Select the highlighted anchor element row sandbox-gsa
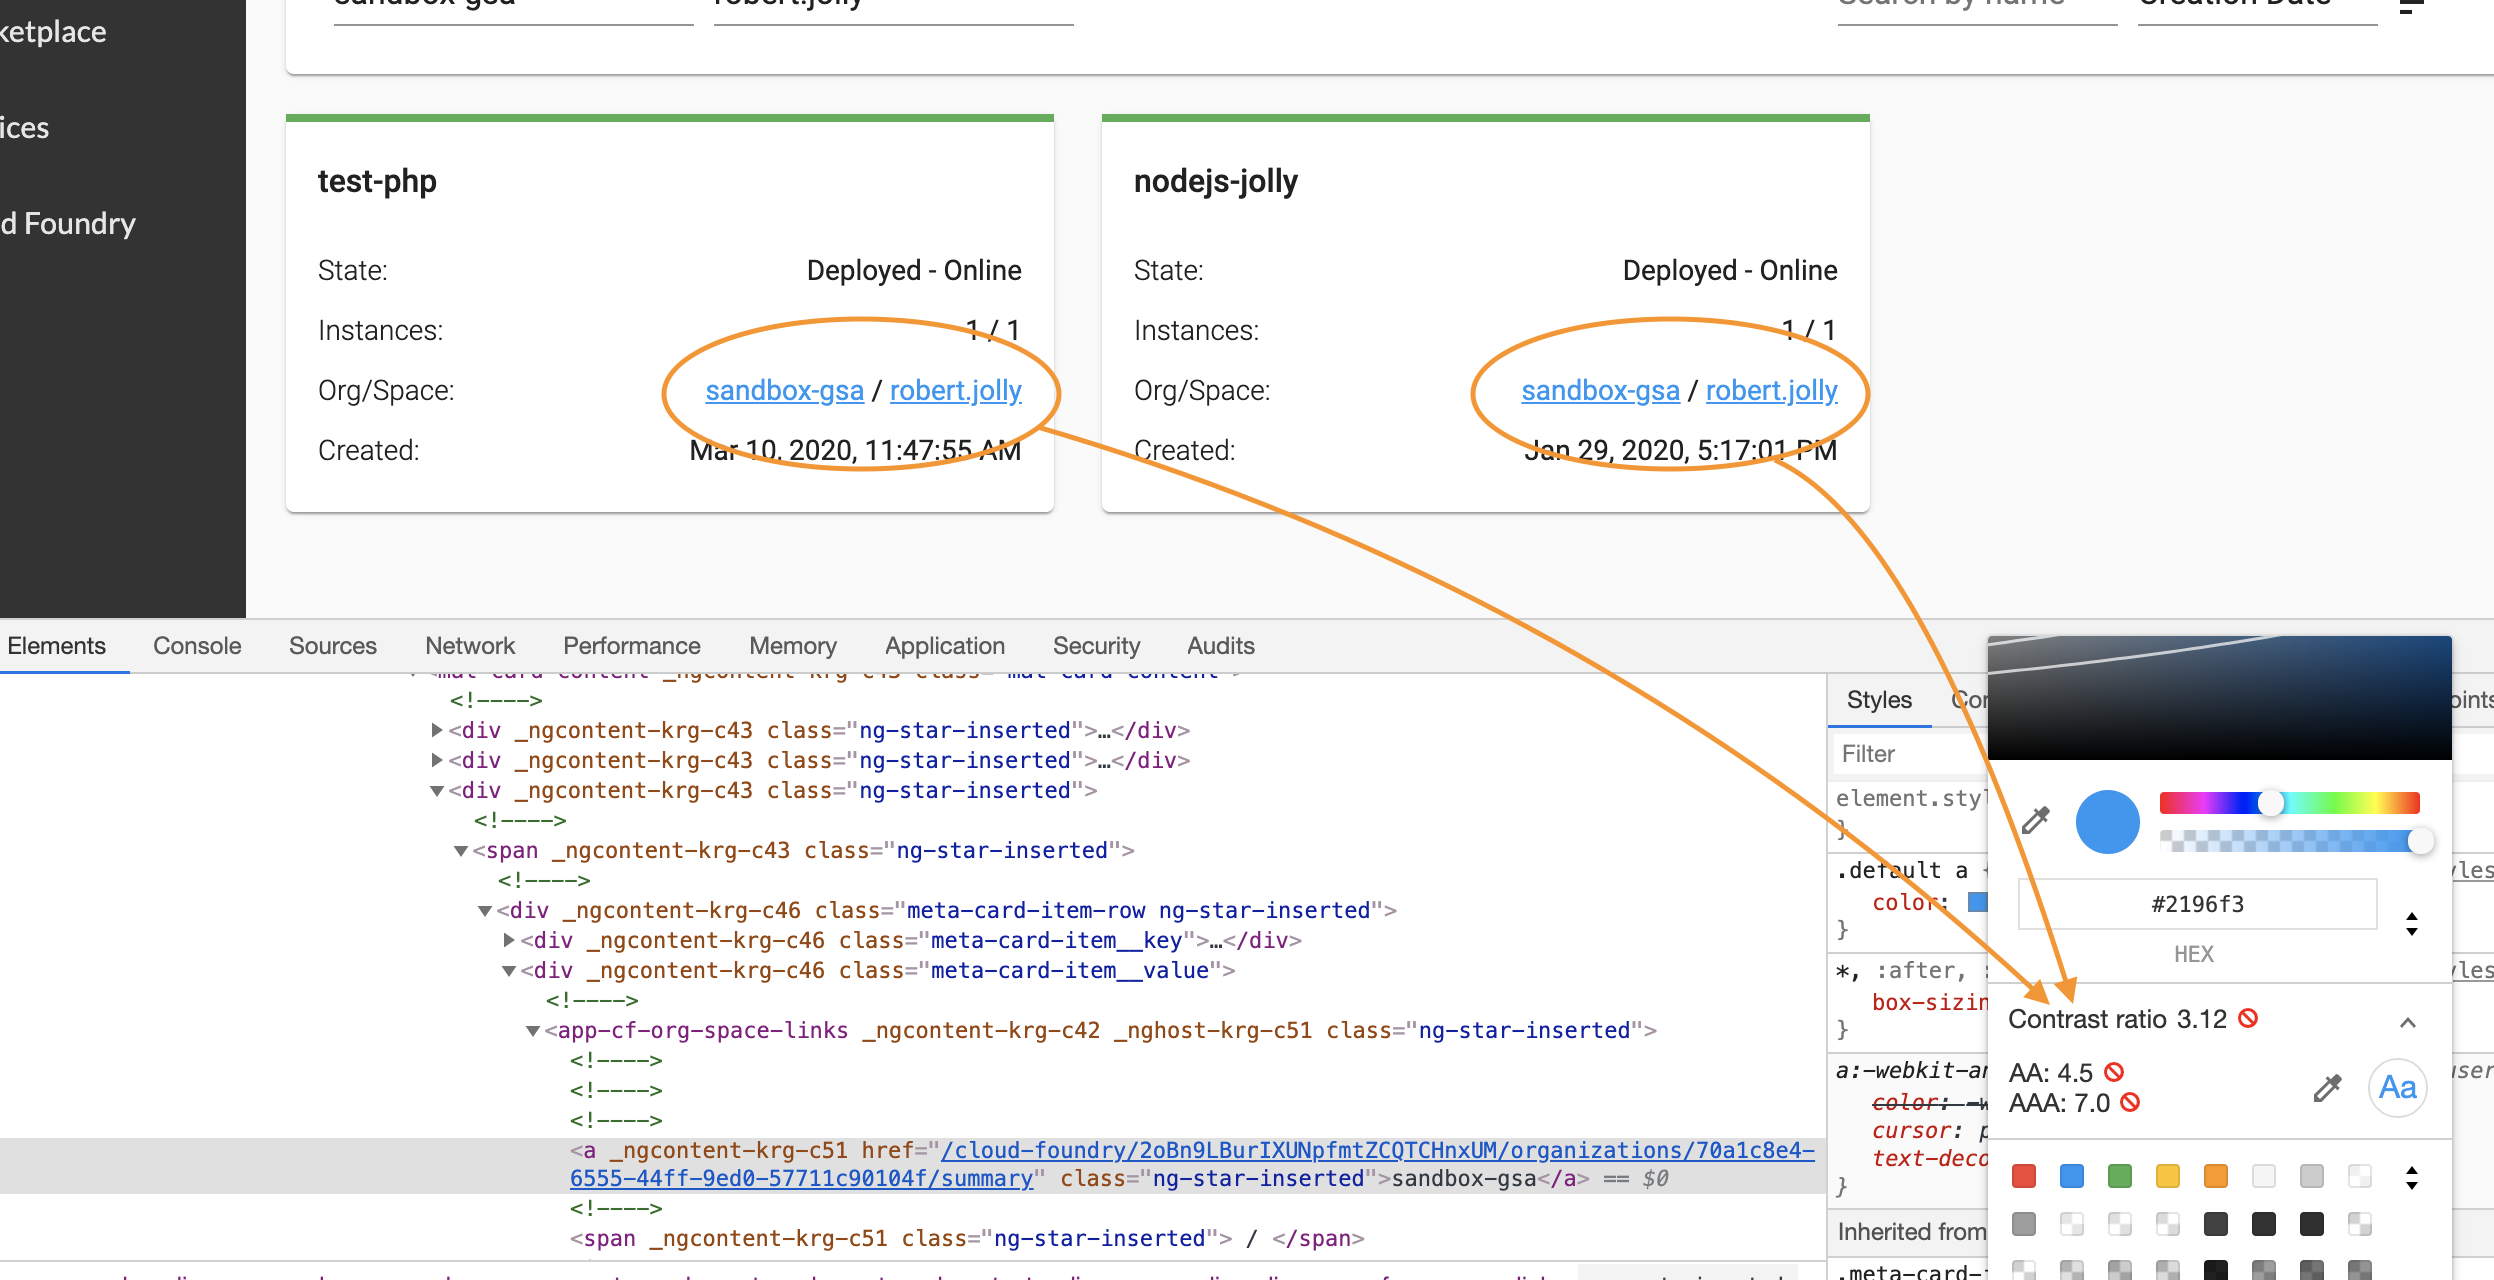Image resolution: width=2494 pixels, height=1280 pixels. click(913, 1165)
